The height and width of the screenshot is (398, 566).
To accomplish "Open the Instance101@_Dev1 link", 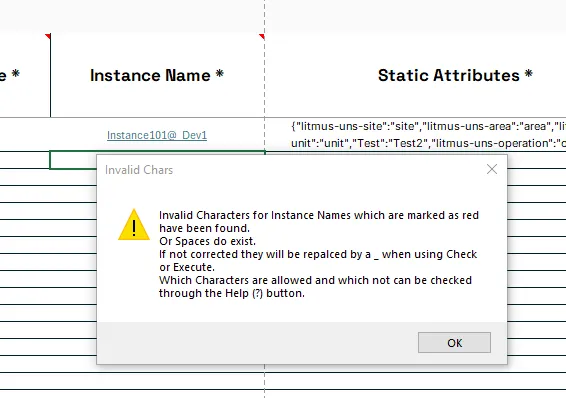I will click(157, 135).
